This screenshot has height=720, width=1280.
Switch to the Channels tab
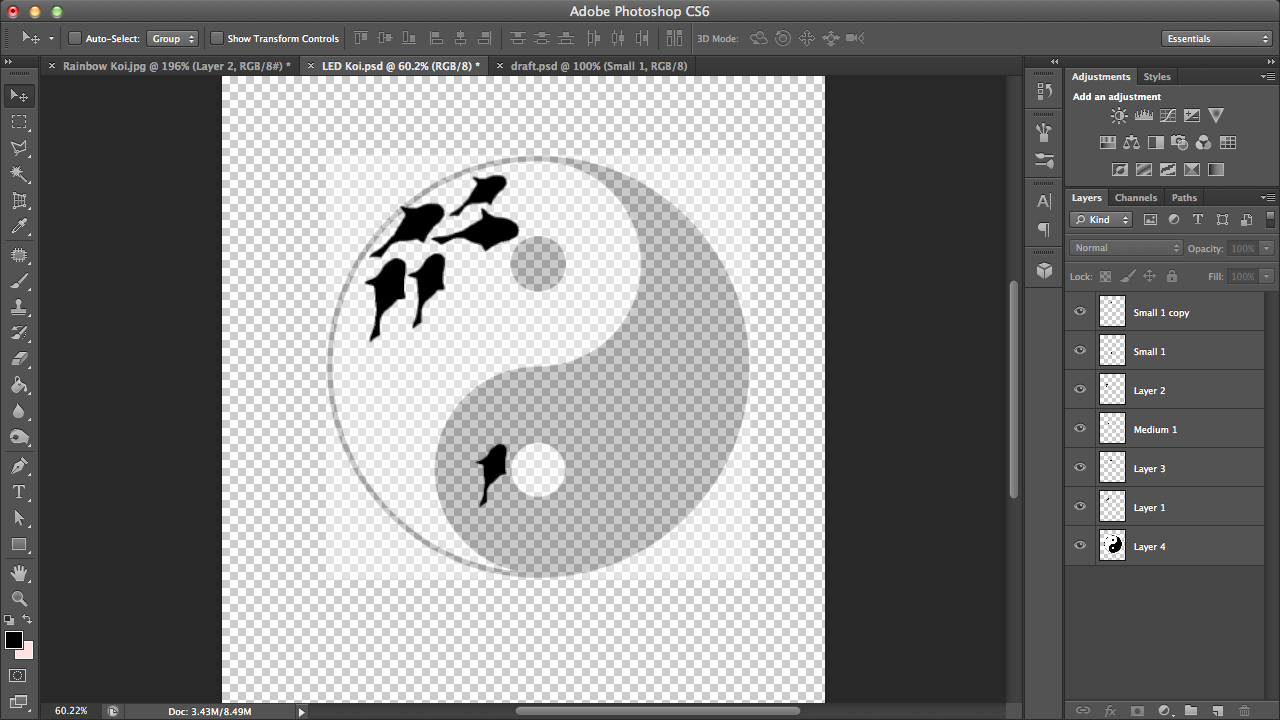point(1136,197)
